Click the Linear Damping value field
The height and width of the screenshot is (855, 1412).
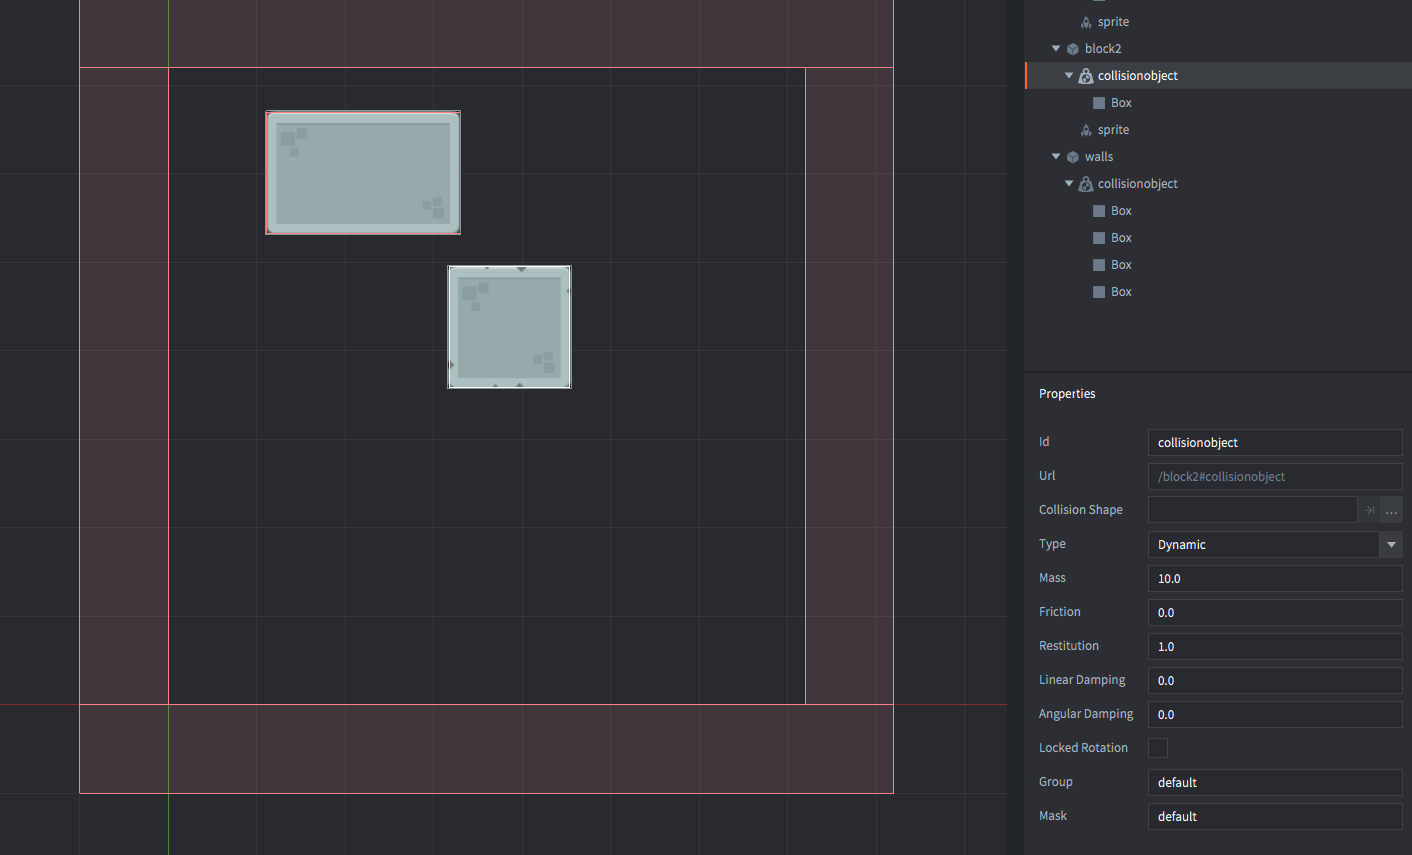1275,680
